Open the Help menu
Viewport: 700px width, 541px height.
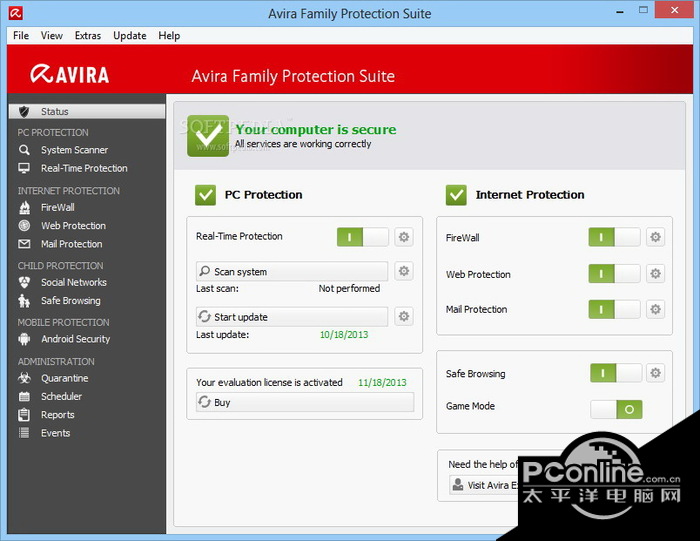pos(169,36)
